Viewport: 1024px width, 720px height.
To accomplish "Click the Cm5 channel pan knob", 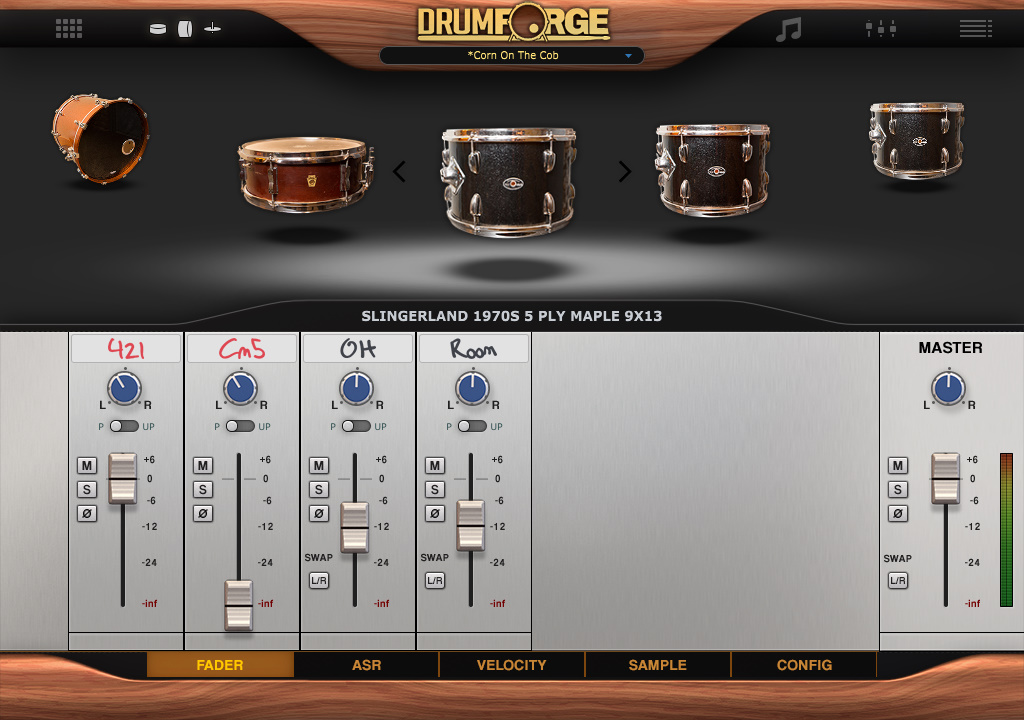I will [x=240, y=388].
